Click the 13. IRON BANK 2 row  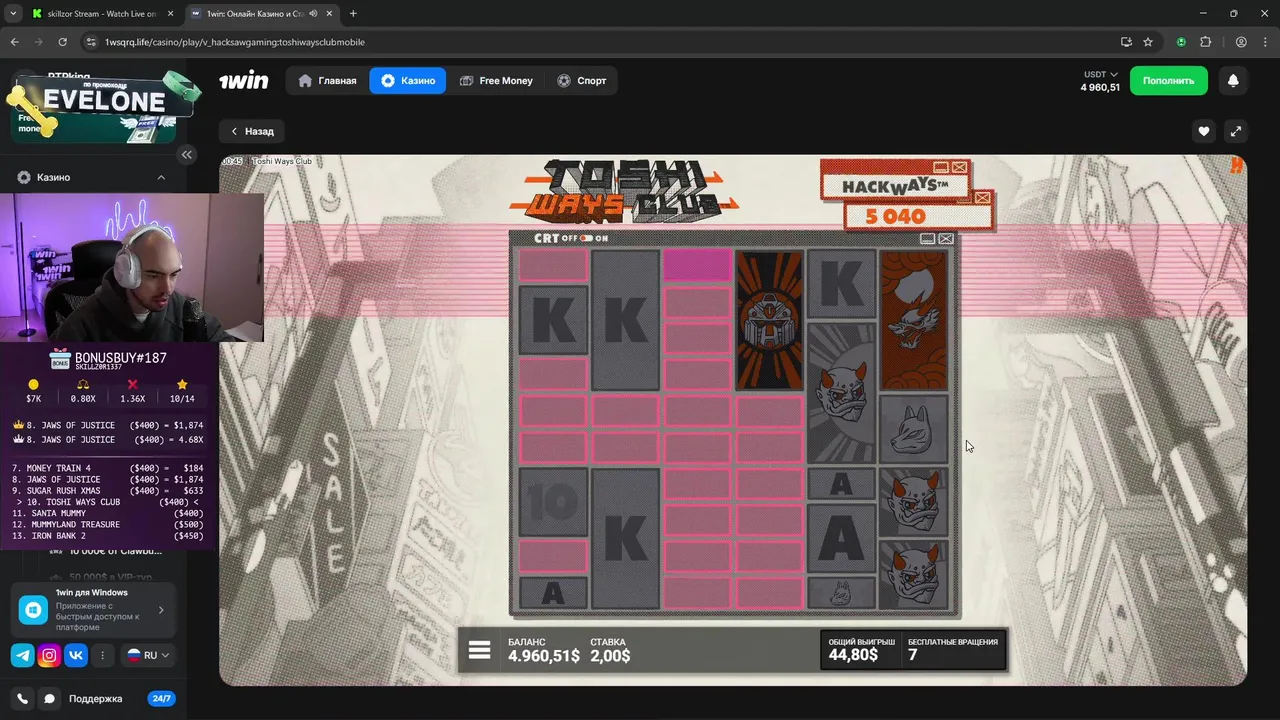107,536
